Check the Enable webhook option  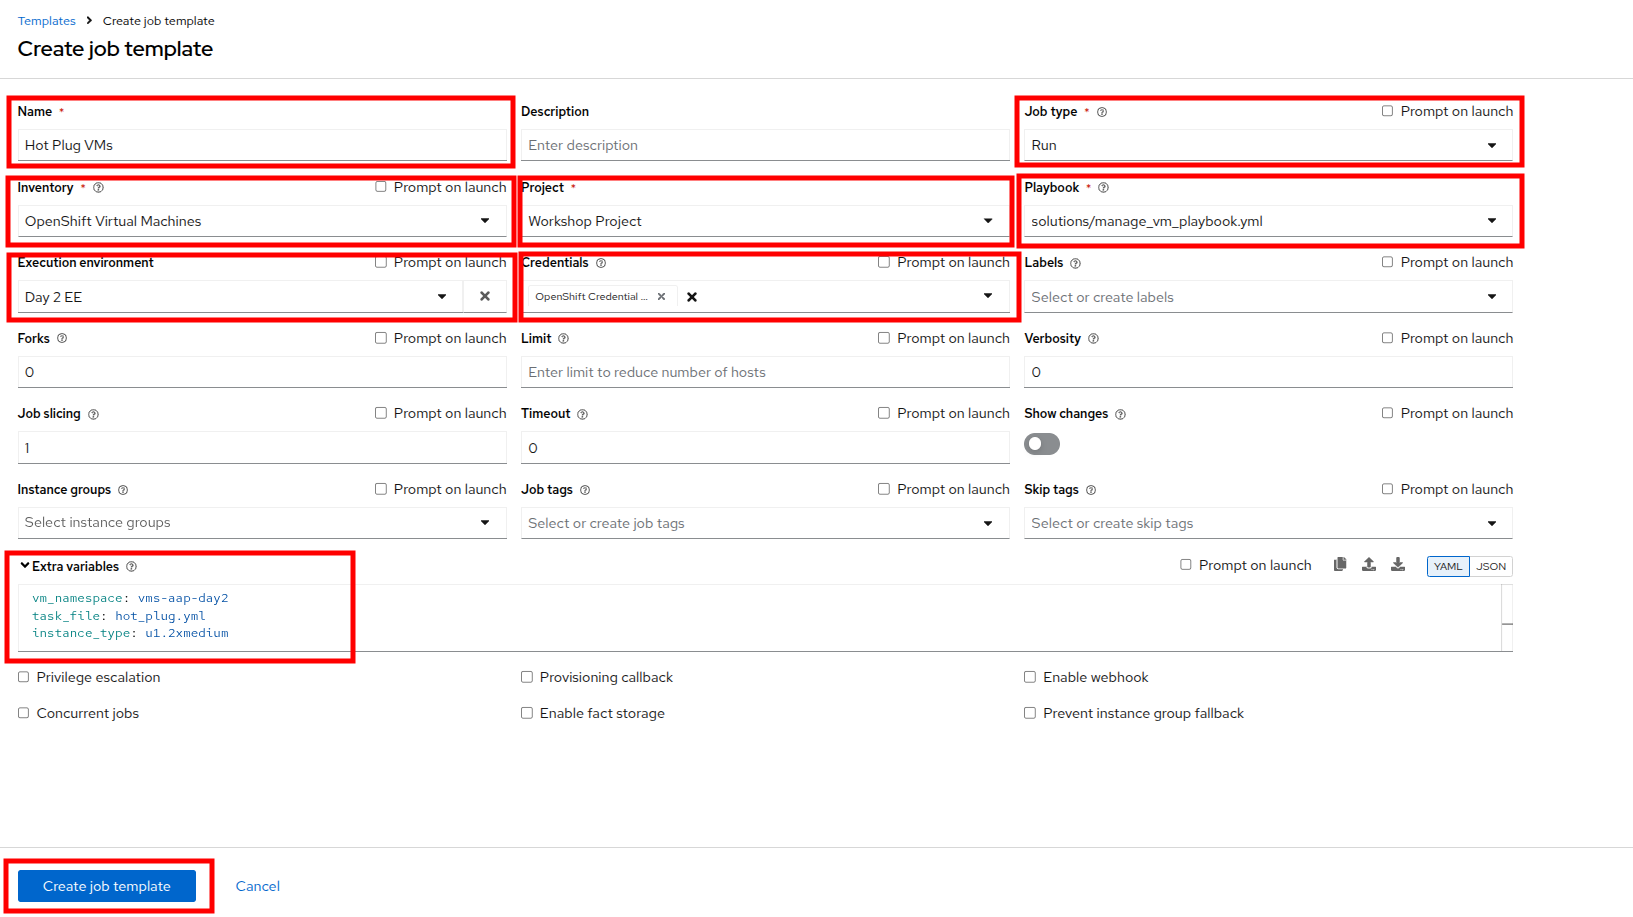(x=1030, y=677)
